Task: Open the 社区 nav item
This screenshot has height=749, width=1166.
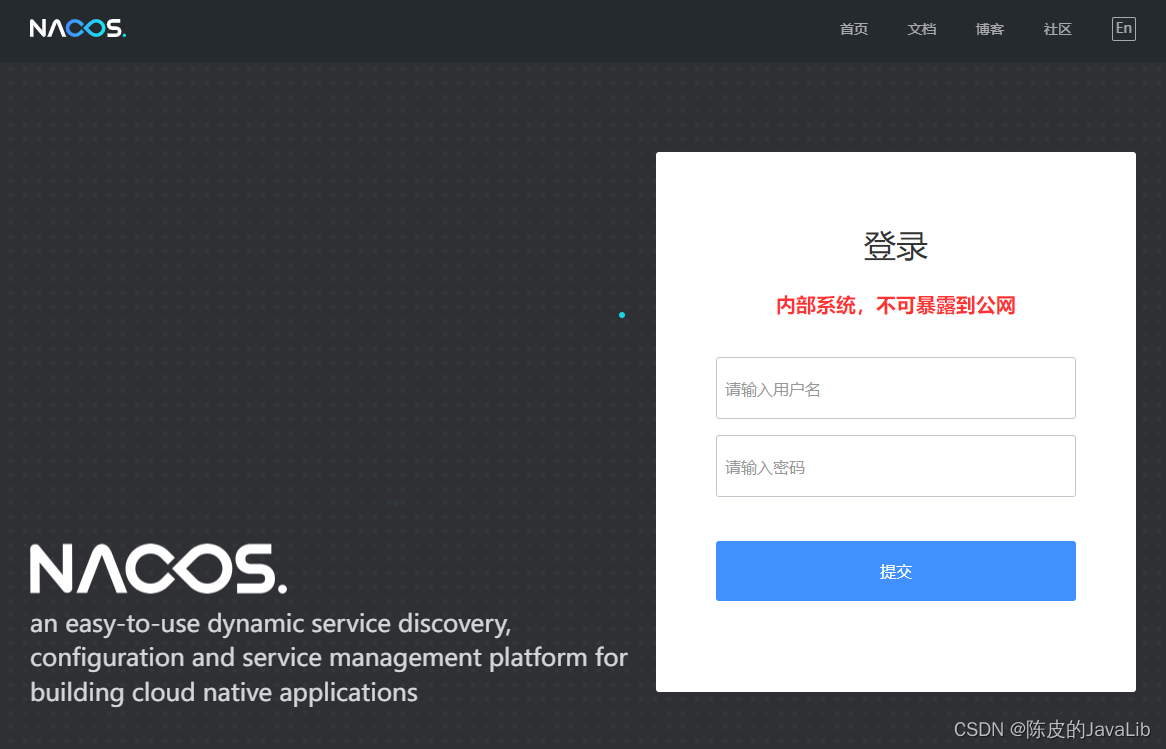Action: click(1057, 29)
